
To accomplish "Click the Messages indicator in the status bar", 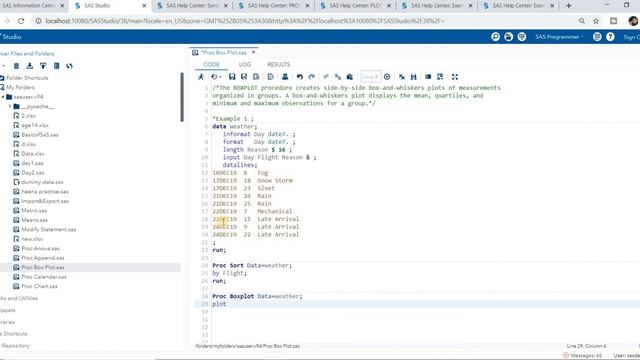I will tap(582, 356).
